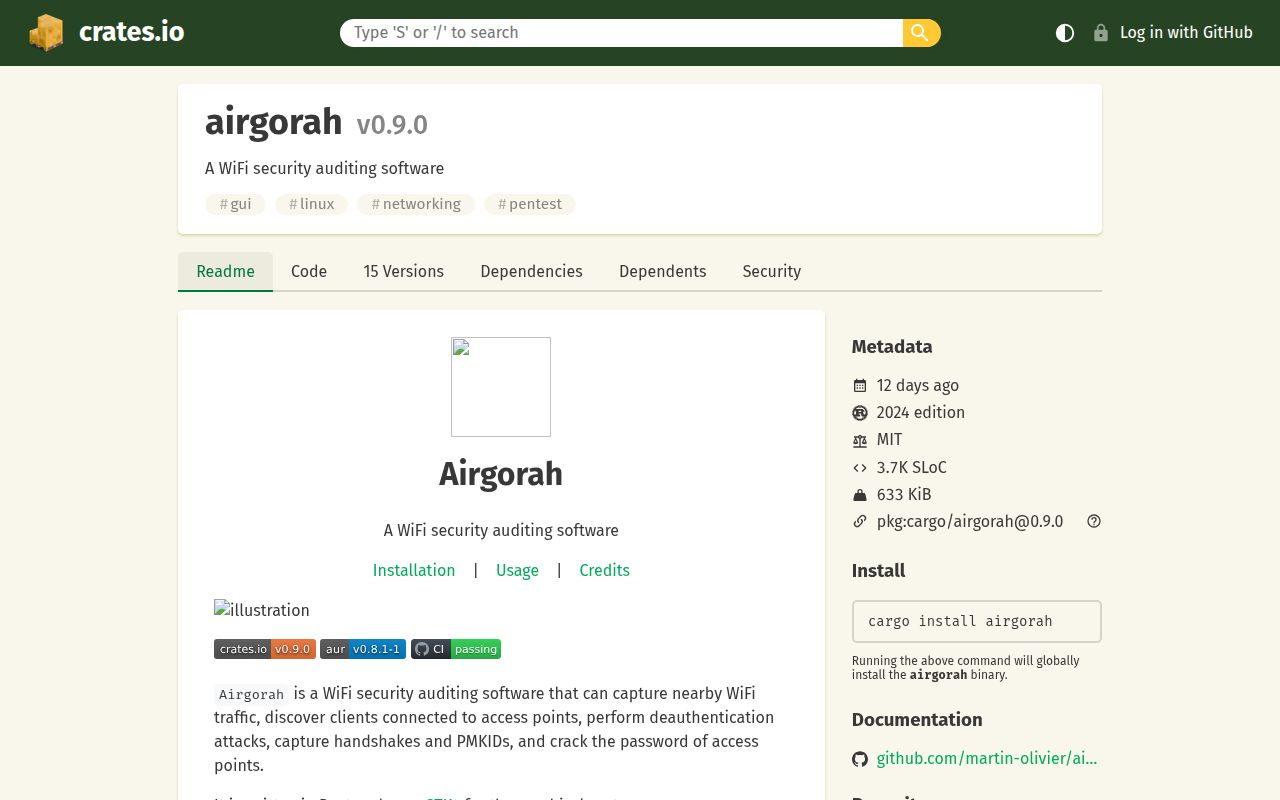Click the aur v0.8.1-1 badge
The width and height of the screenshot is (1280, 800).
363,649
